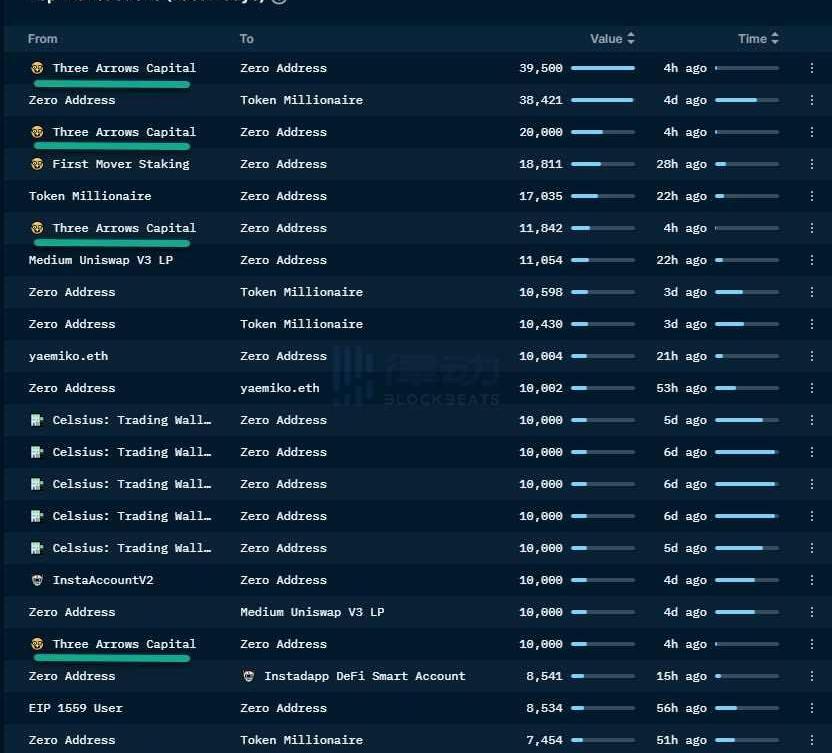This screenshot has height=753, width=832.
Task: Sort using the Value column arrows
Action: click(631, 39)
